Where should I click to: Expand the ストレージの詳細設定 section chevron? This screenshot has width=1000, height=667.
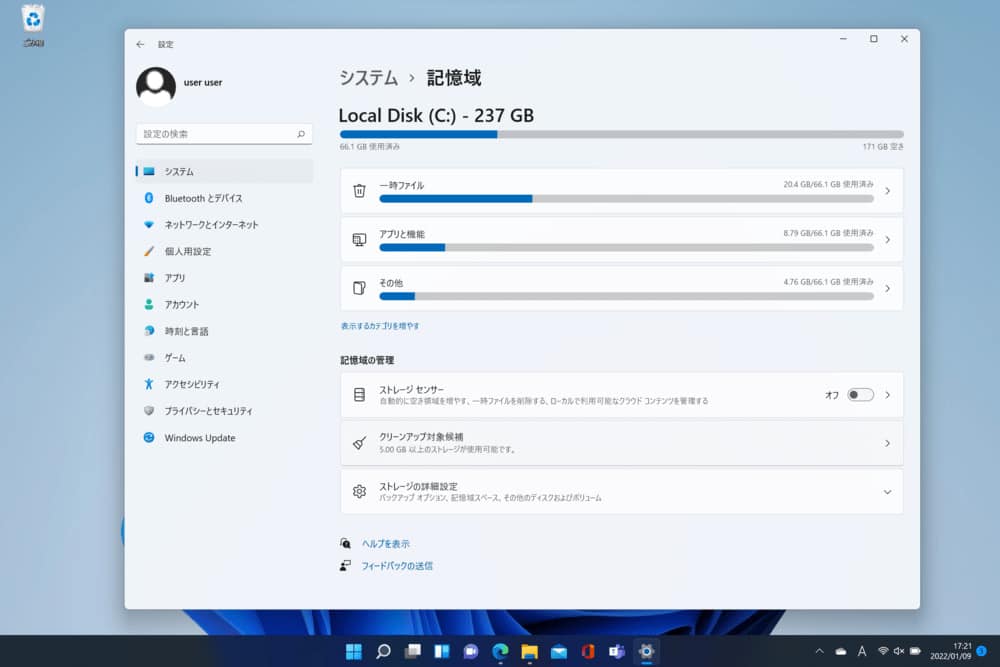(886, 490)
